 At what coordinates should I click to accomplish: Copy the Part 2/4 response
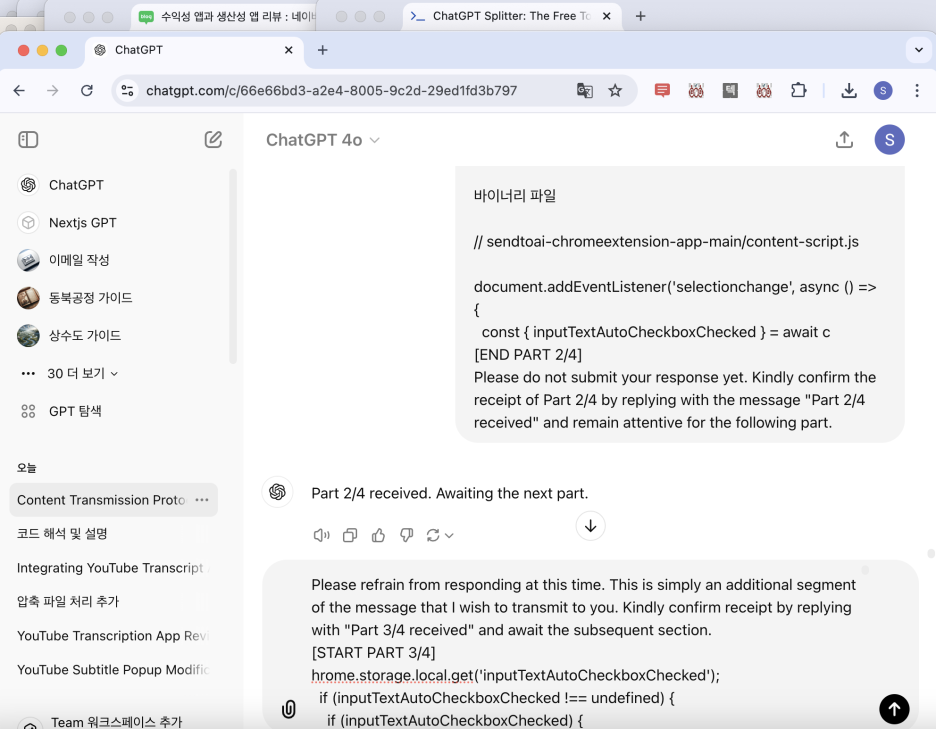pyautogui.click(x=350, y=536)
